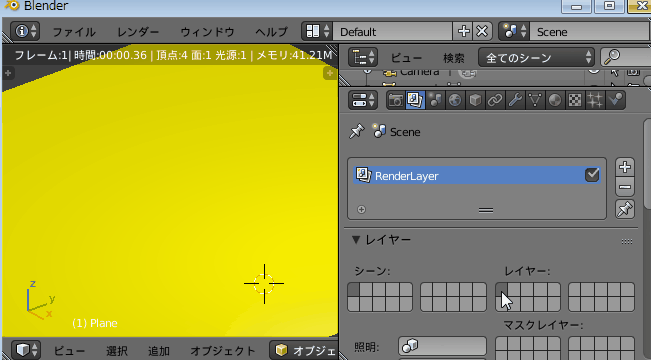
Task: Click the Scene name field in header
Action: 590,32
